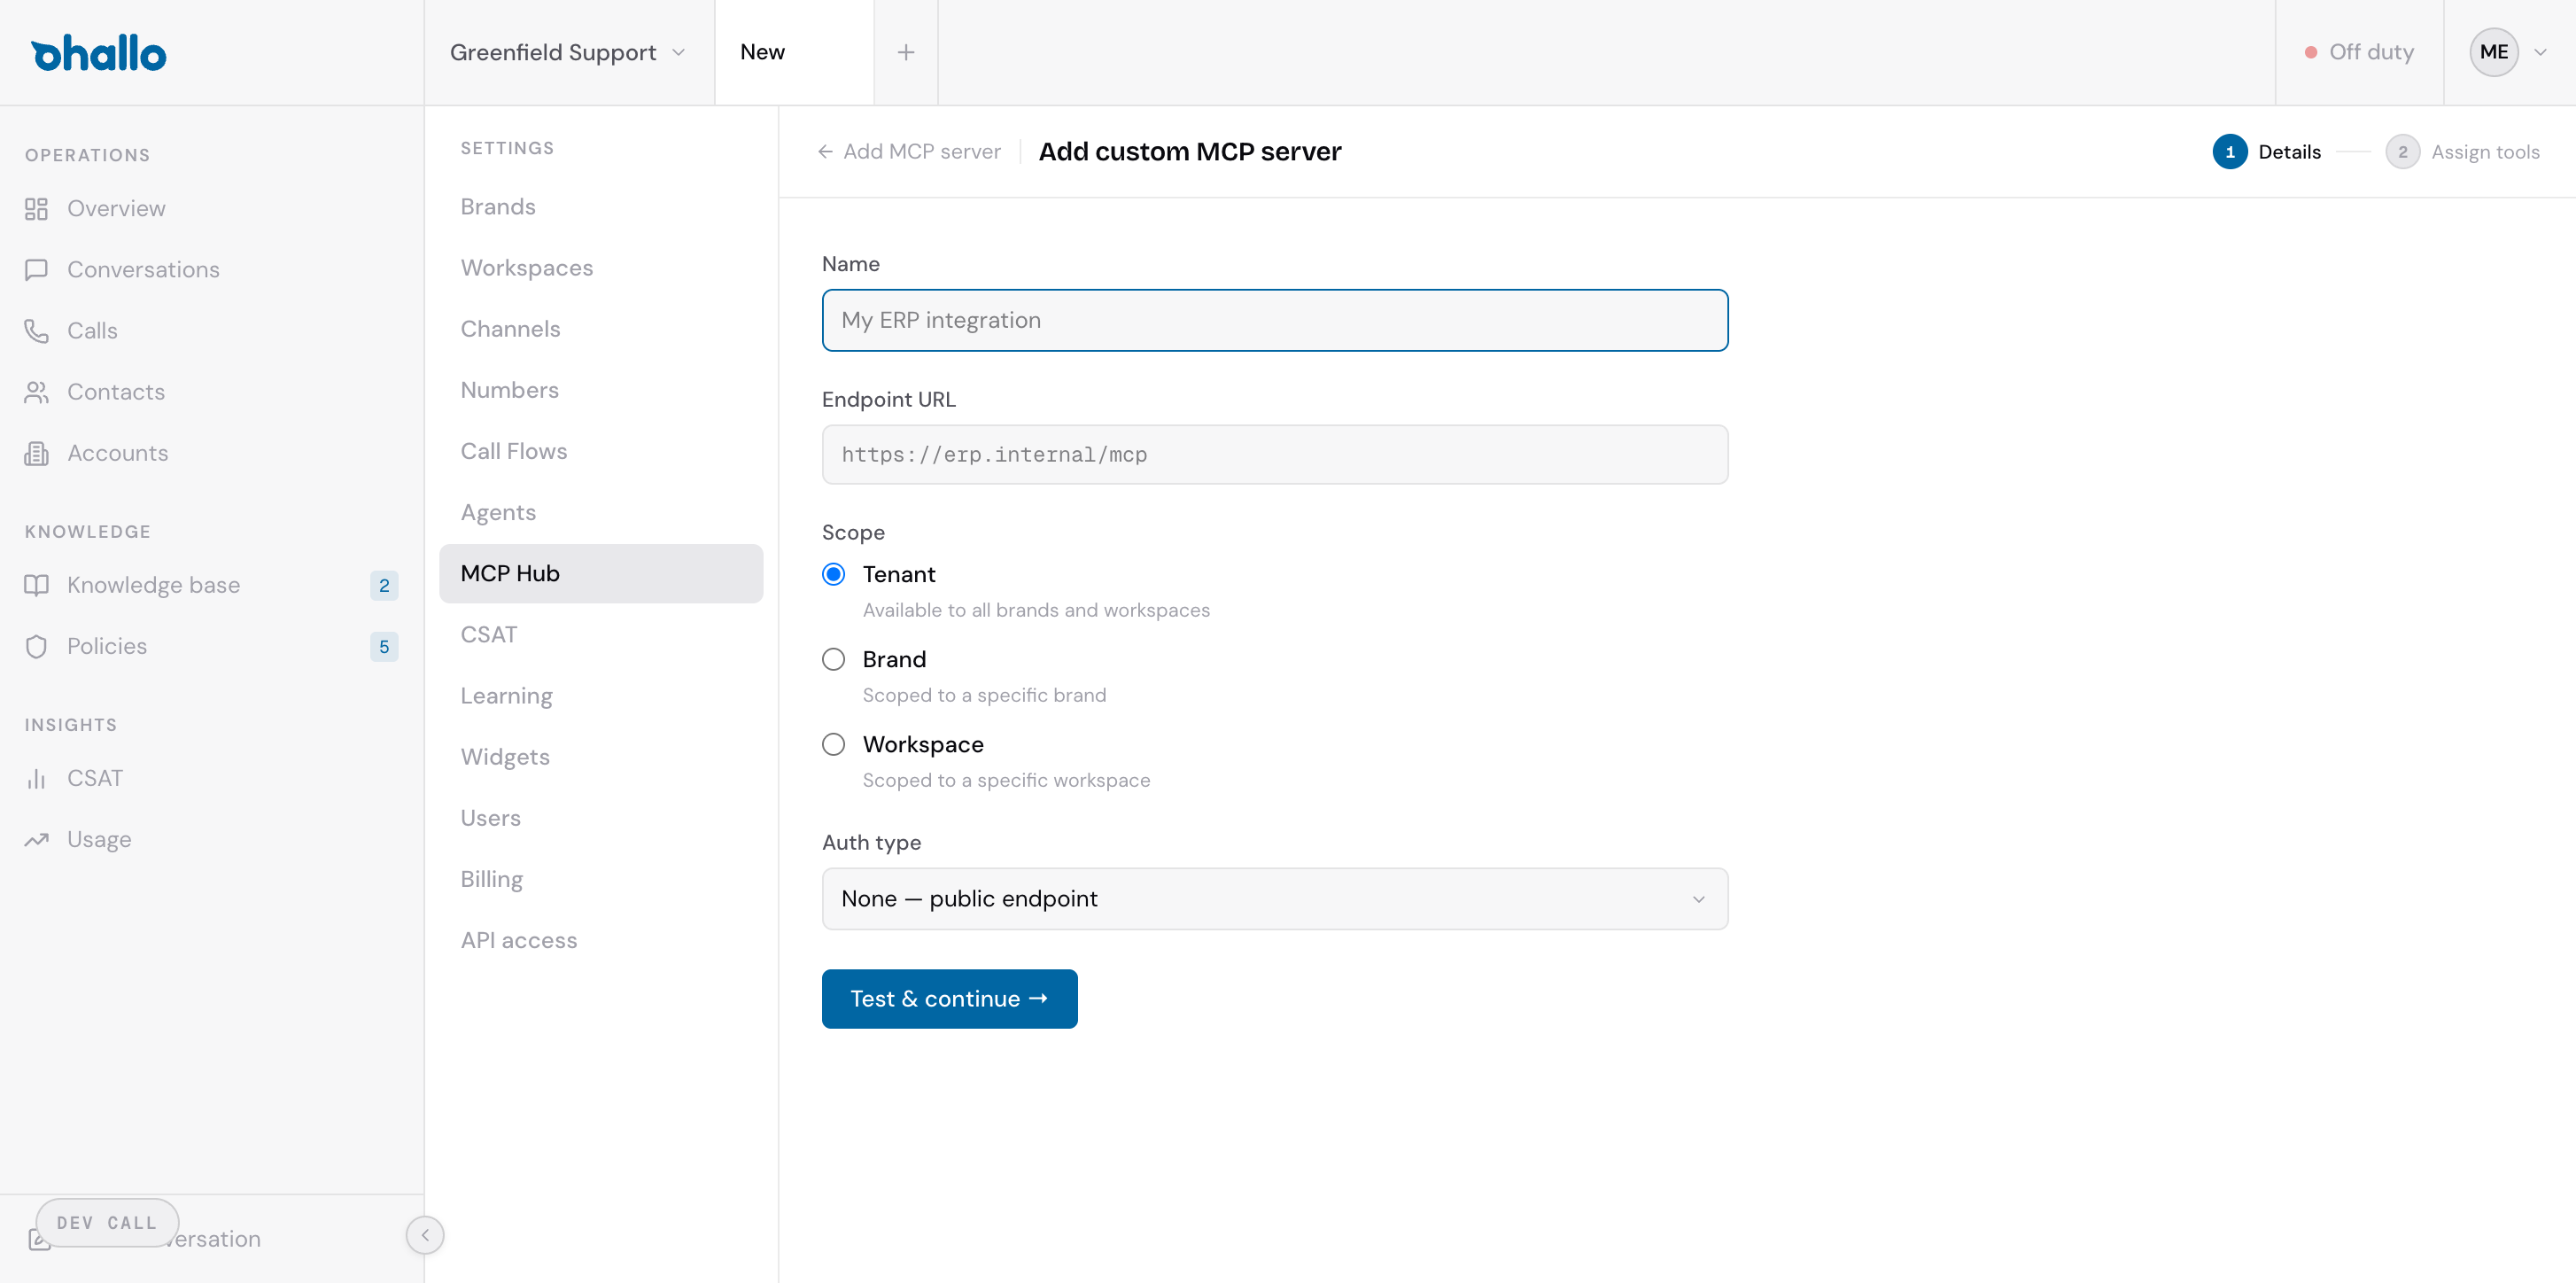The image size is (2576, 1283).
Task: Click the DEV CALL button
Action: coord(107,1222)
